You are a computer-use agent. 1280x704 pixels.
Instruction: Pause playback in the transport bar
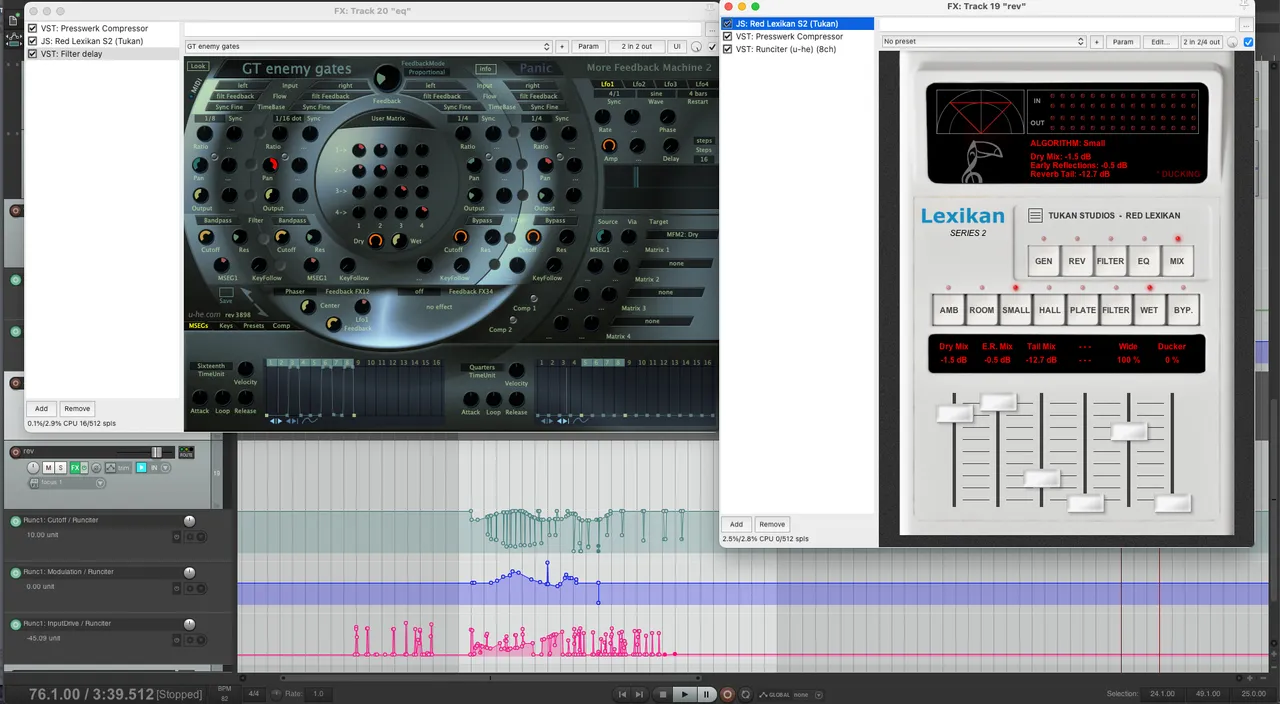tap(706, 694)
